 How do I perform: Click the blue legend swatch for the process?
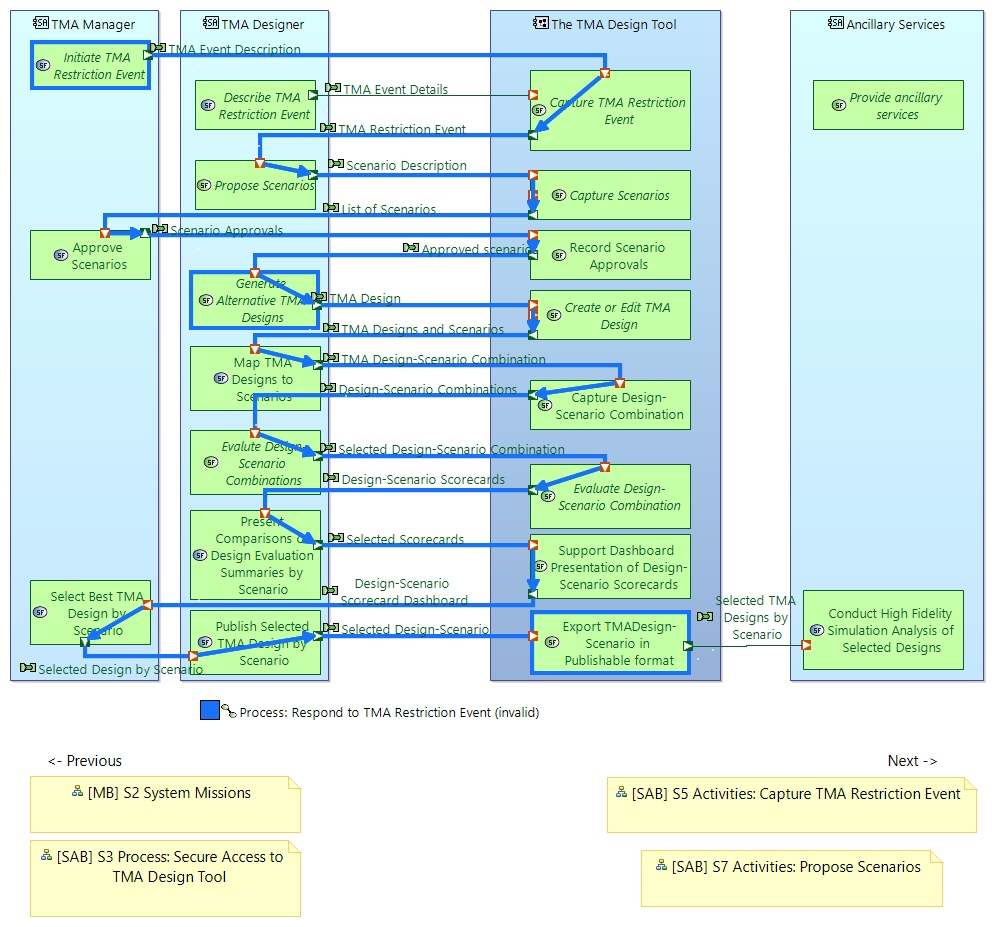point(210,710)
